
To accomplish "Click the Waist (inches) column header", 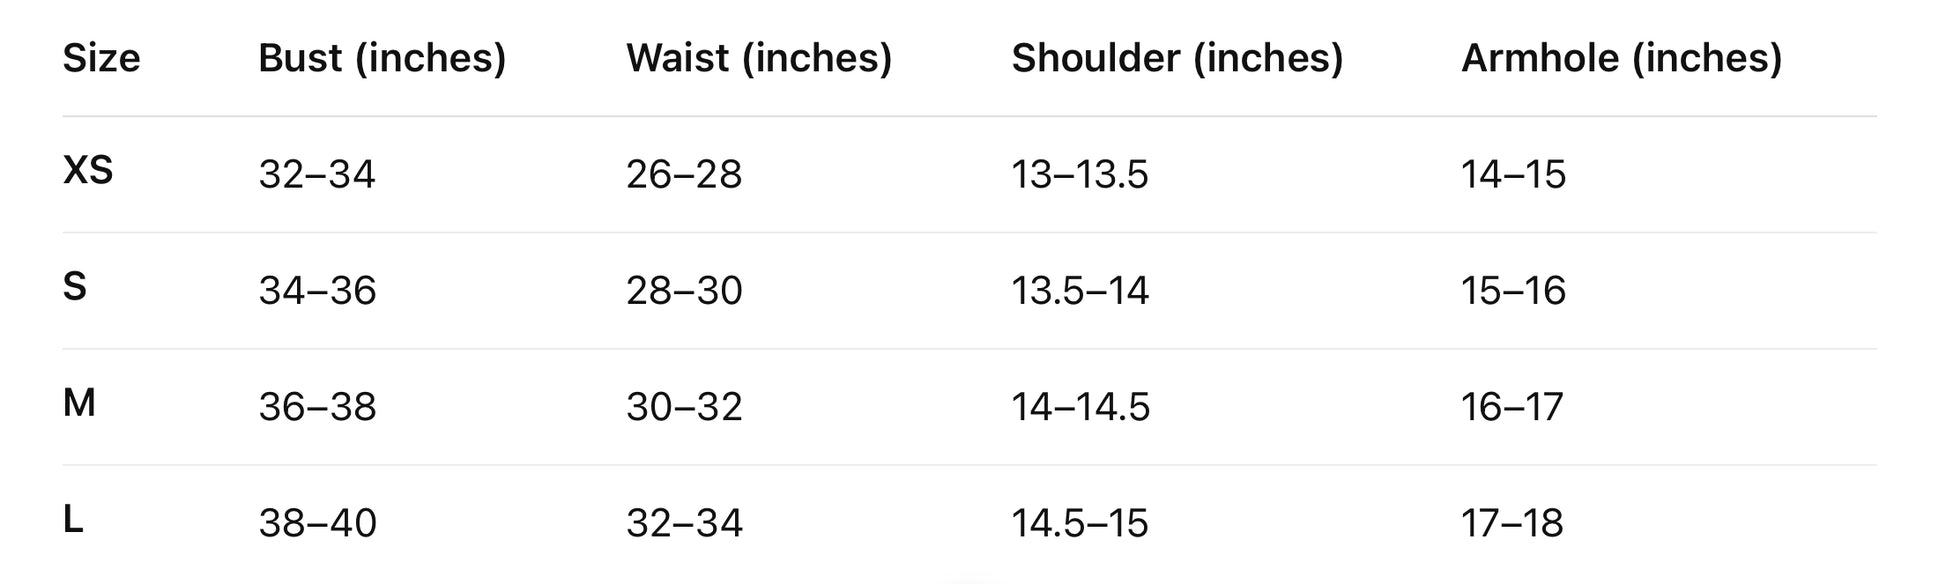I will 759,58.
